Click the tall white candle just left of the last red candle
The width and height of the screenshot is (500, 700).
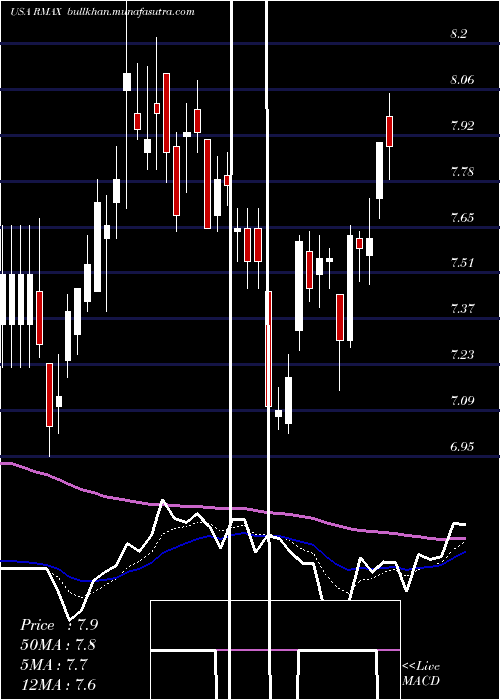pyautogui.click(x=379, y=171)
